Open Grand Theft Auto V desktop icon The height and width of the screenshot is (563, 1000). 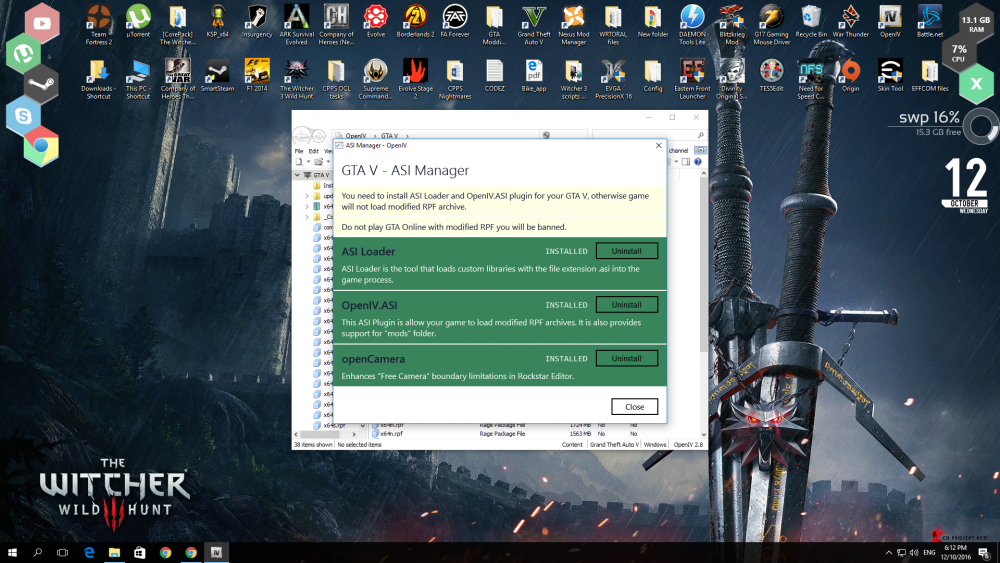[534, 26]
